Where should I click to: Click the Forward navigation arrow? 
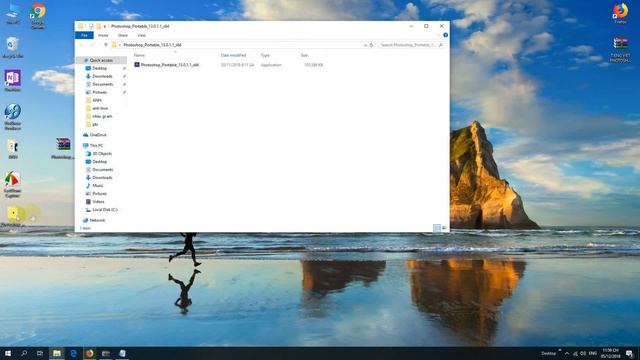pos(91,45)
